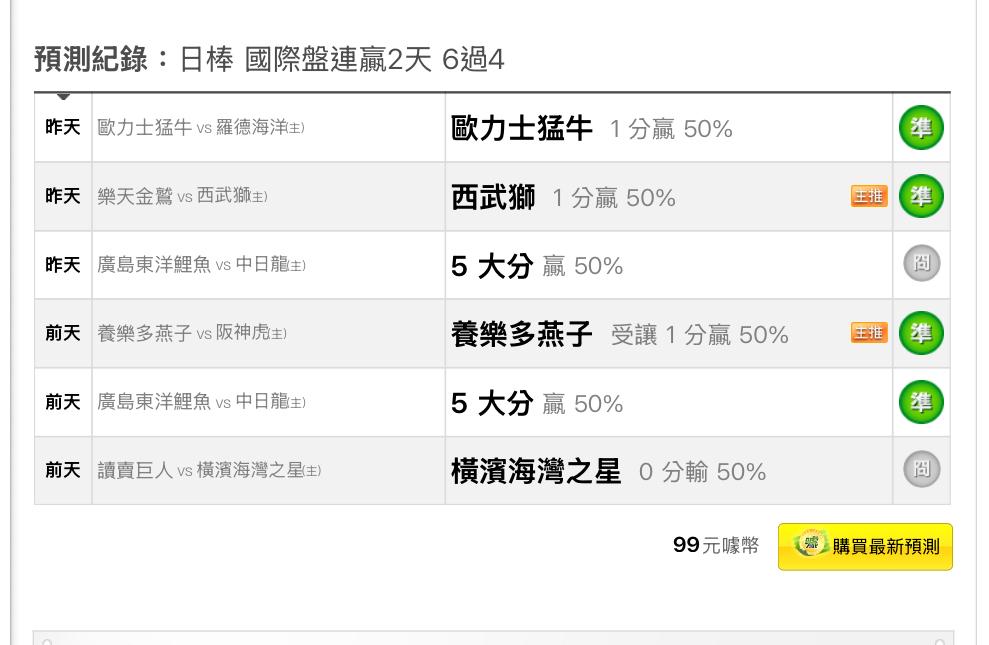Click gray icon for 昨天 5 大分 prediction
This screenshot has height=645, width=989.
click(922, 263)
